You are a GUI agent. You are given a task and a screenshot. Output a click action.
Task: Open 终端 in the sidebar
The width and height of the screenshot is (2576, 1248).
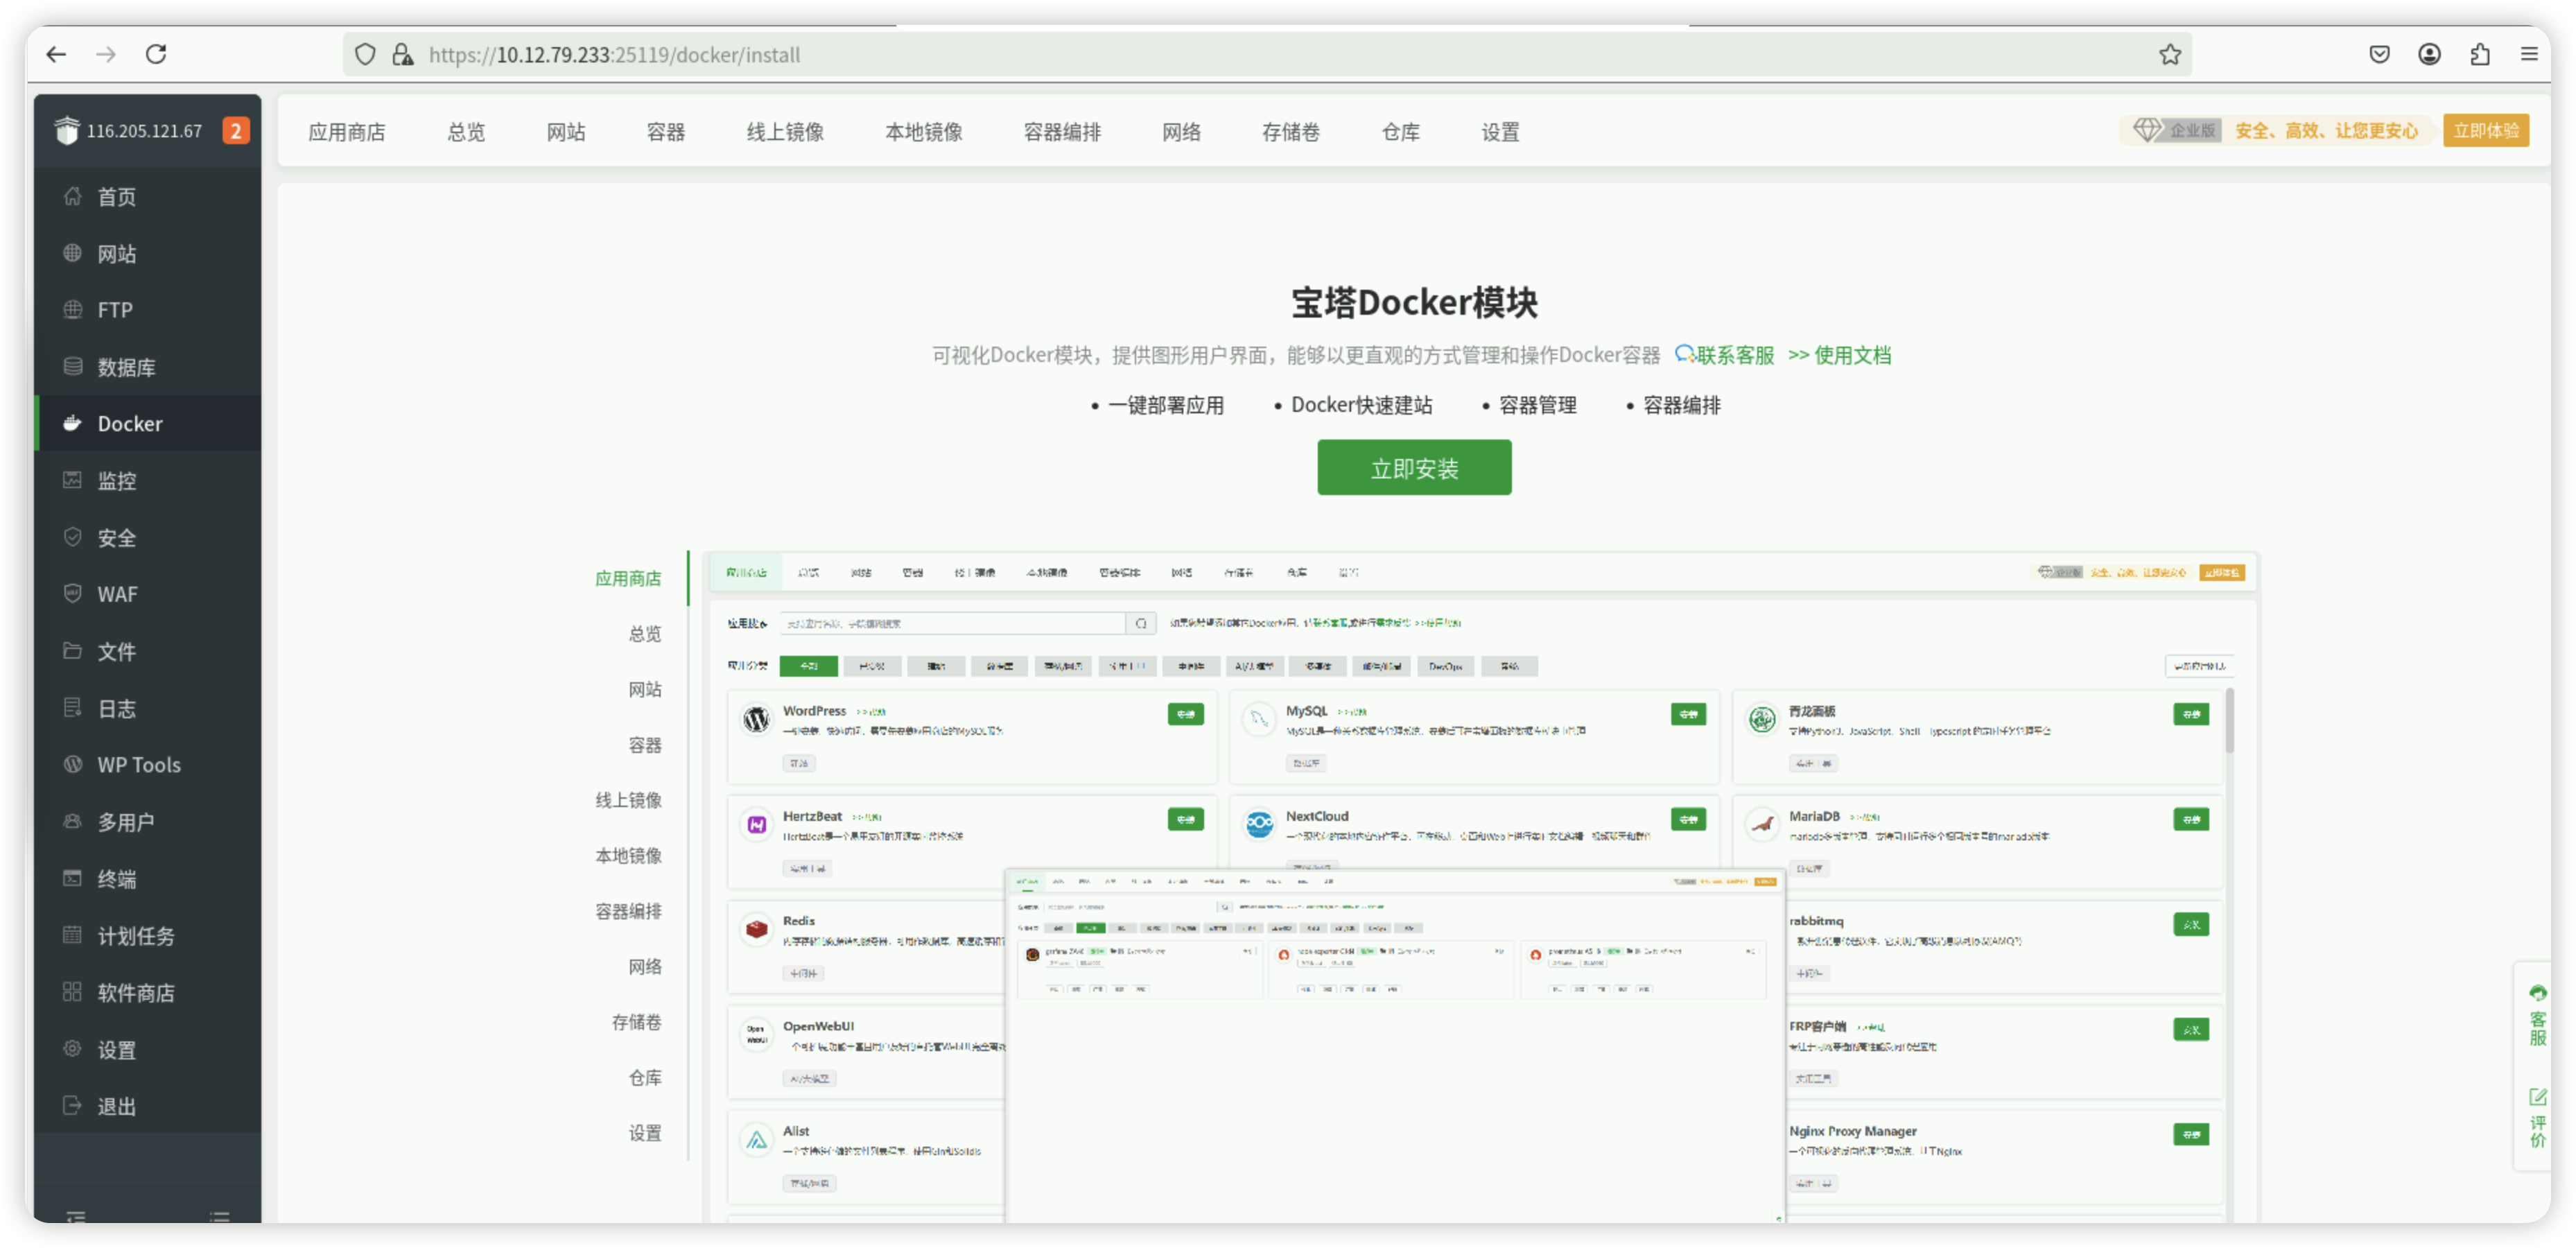point(147,879)
